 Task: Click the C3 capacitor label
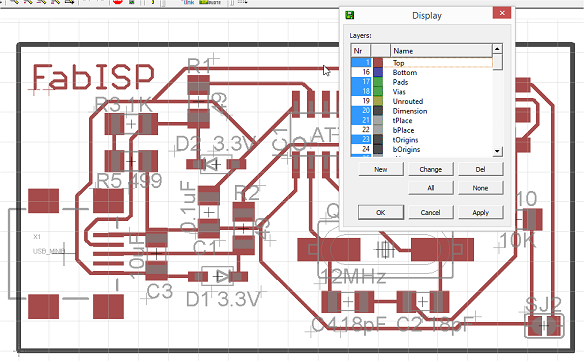point(160,291)
